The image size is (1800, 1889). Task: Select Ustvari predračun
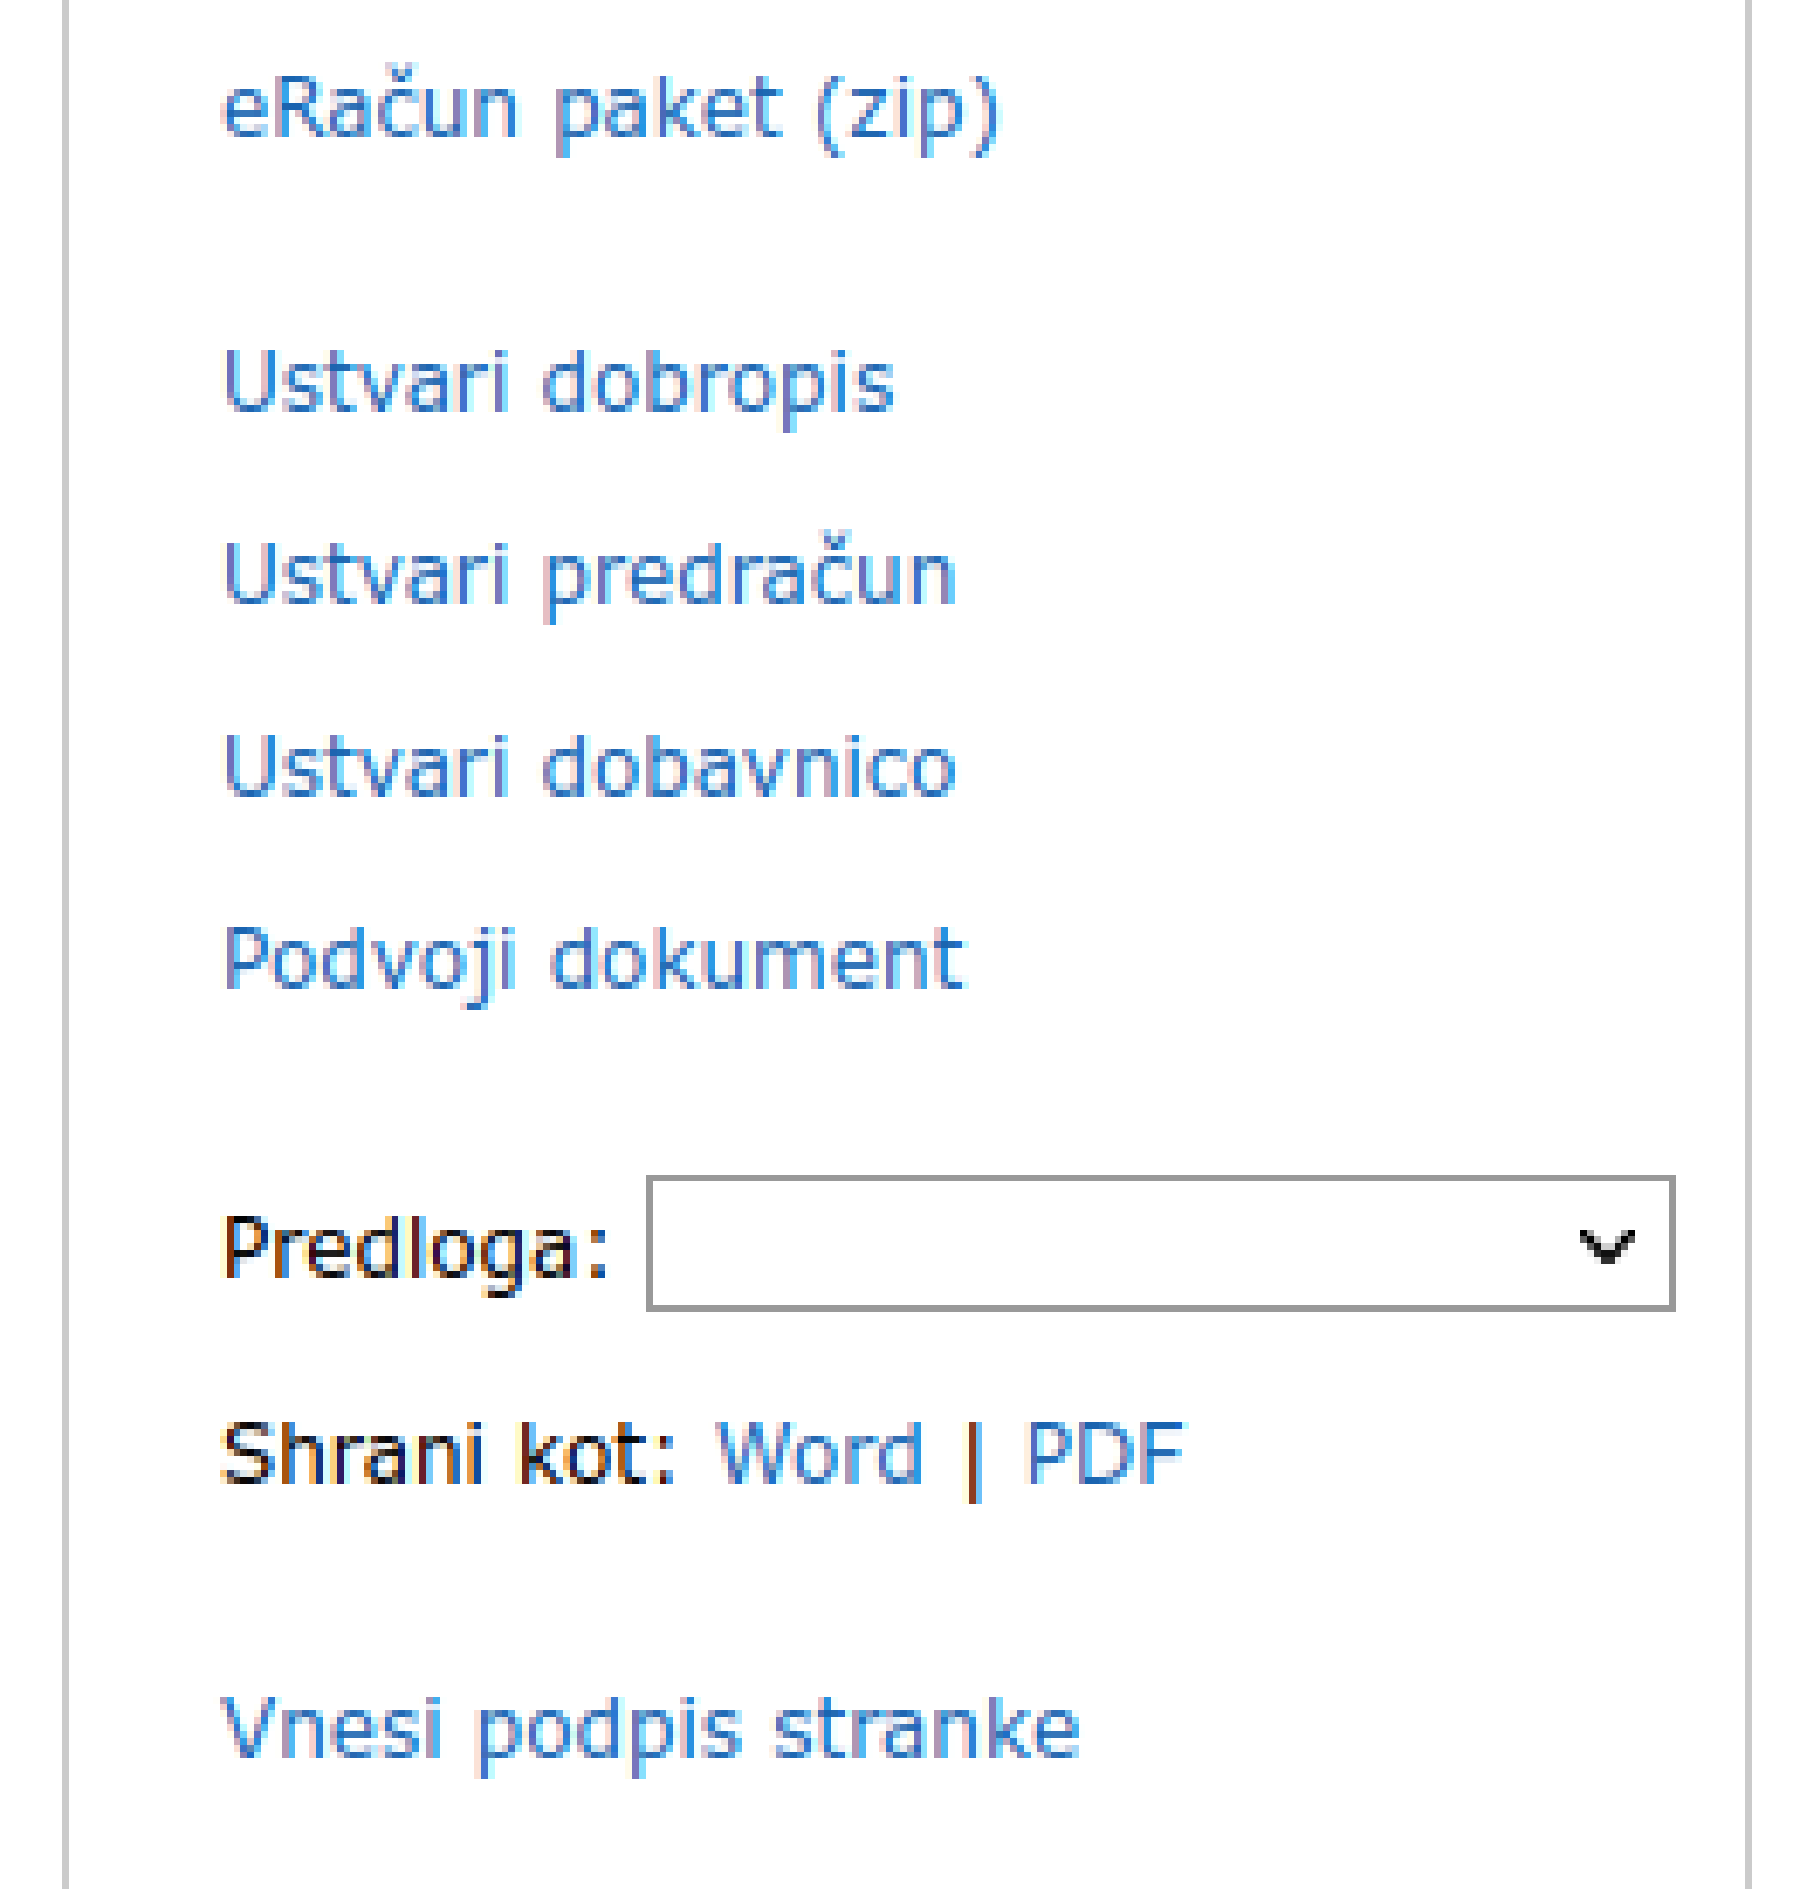click(x=588, y=575)
